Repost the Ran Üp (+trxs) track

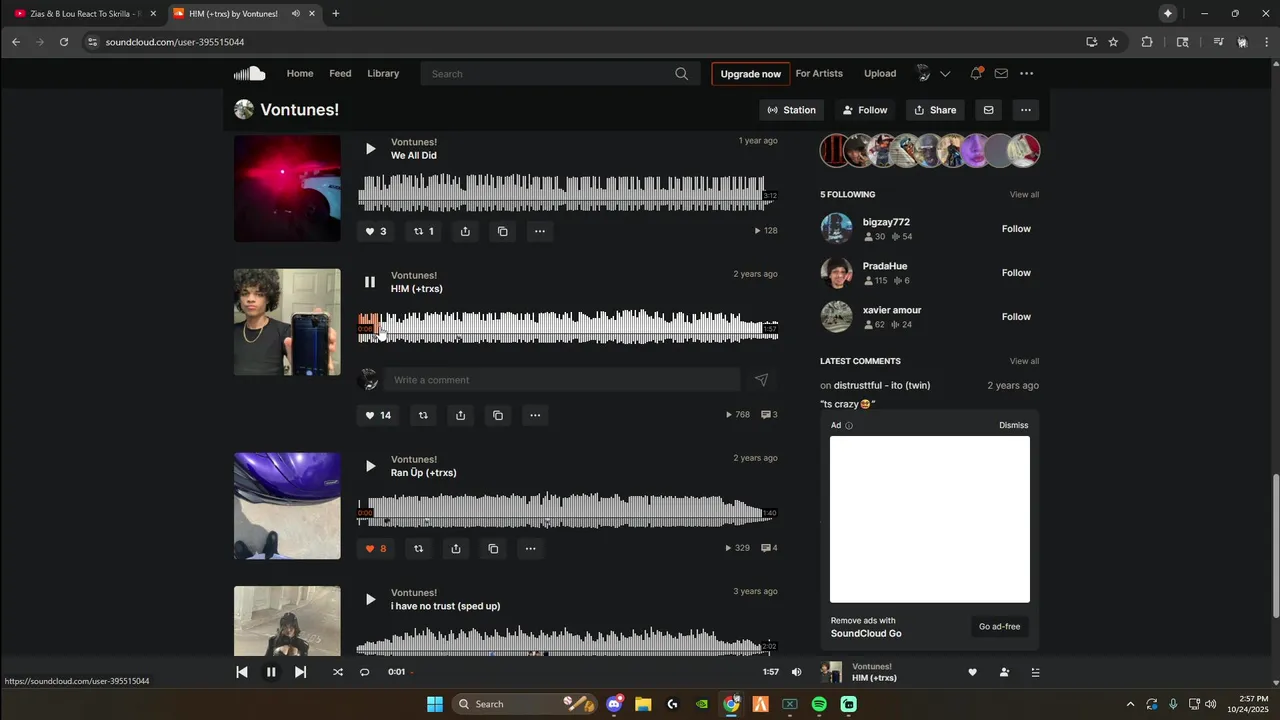point(418,548)
